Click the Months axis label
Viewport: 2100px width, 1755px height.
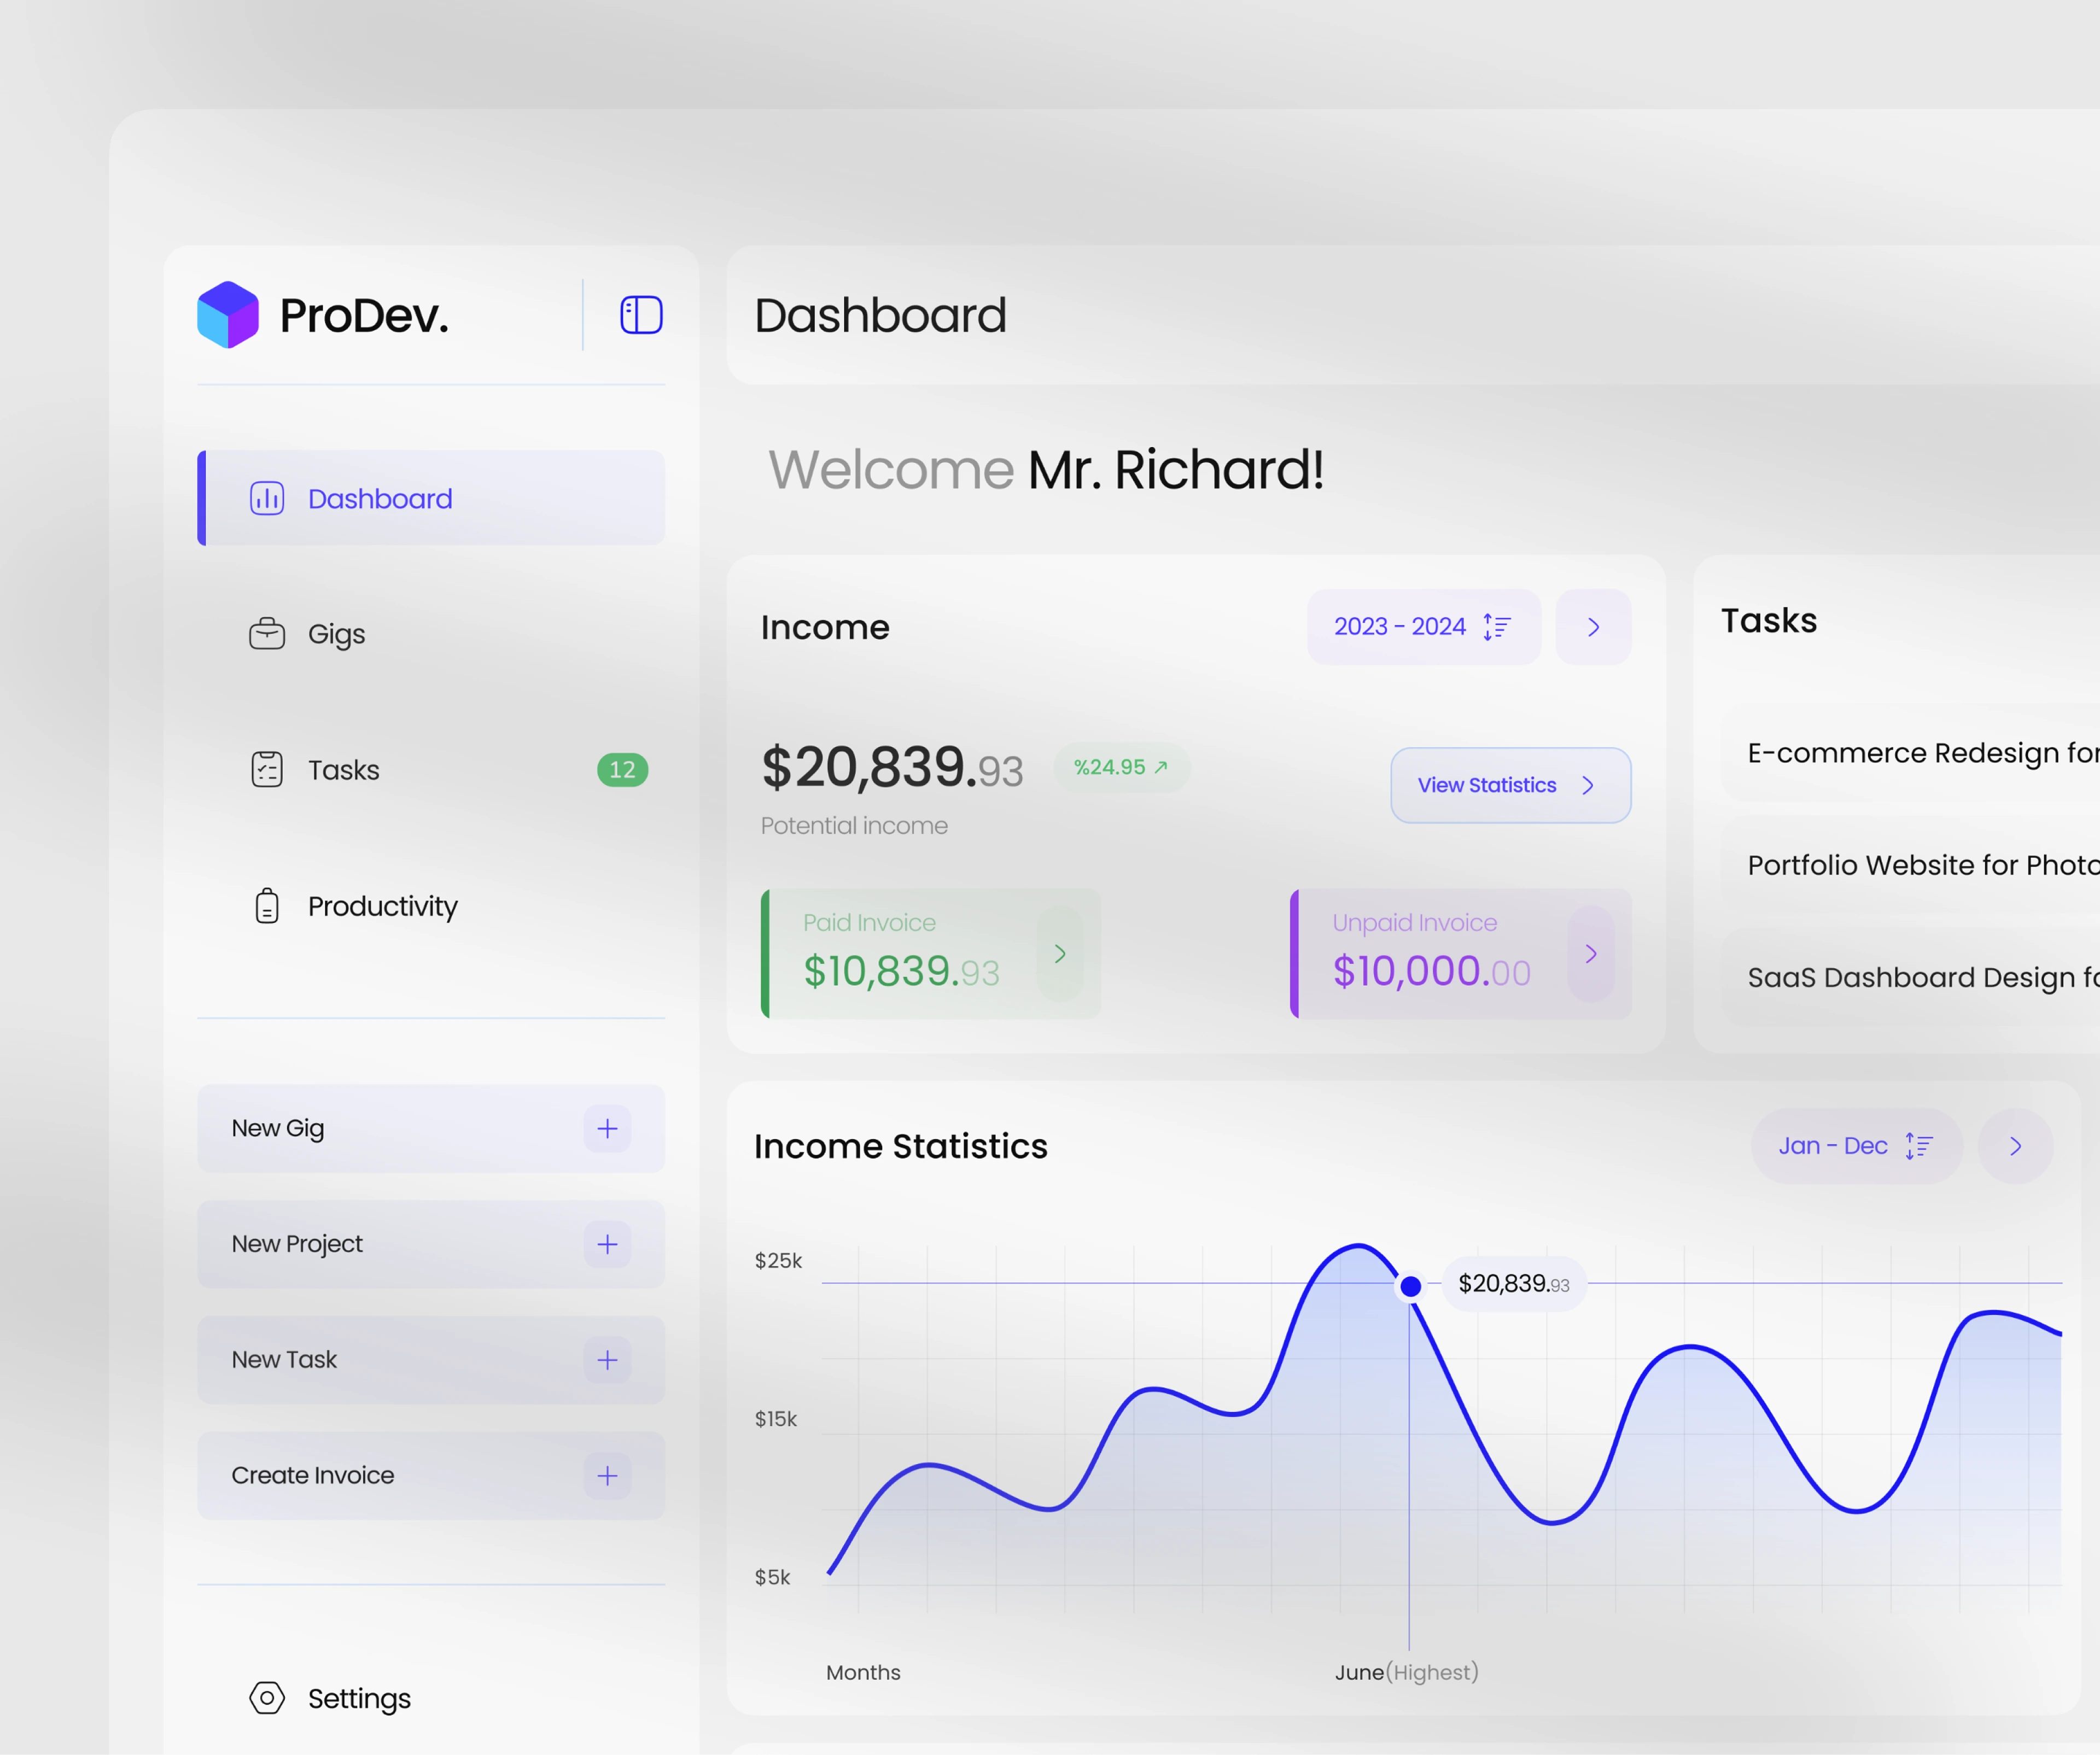pyautogui.click(x=863, y=1672)
